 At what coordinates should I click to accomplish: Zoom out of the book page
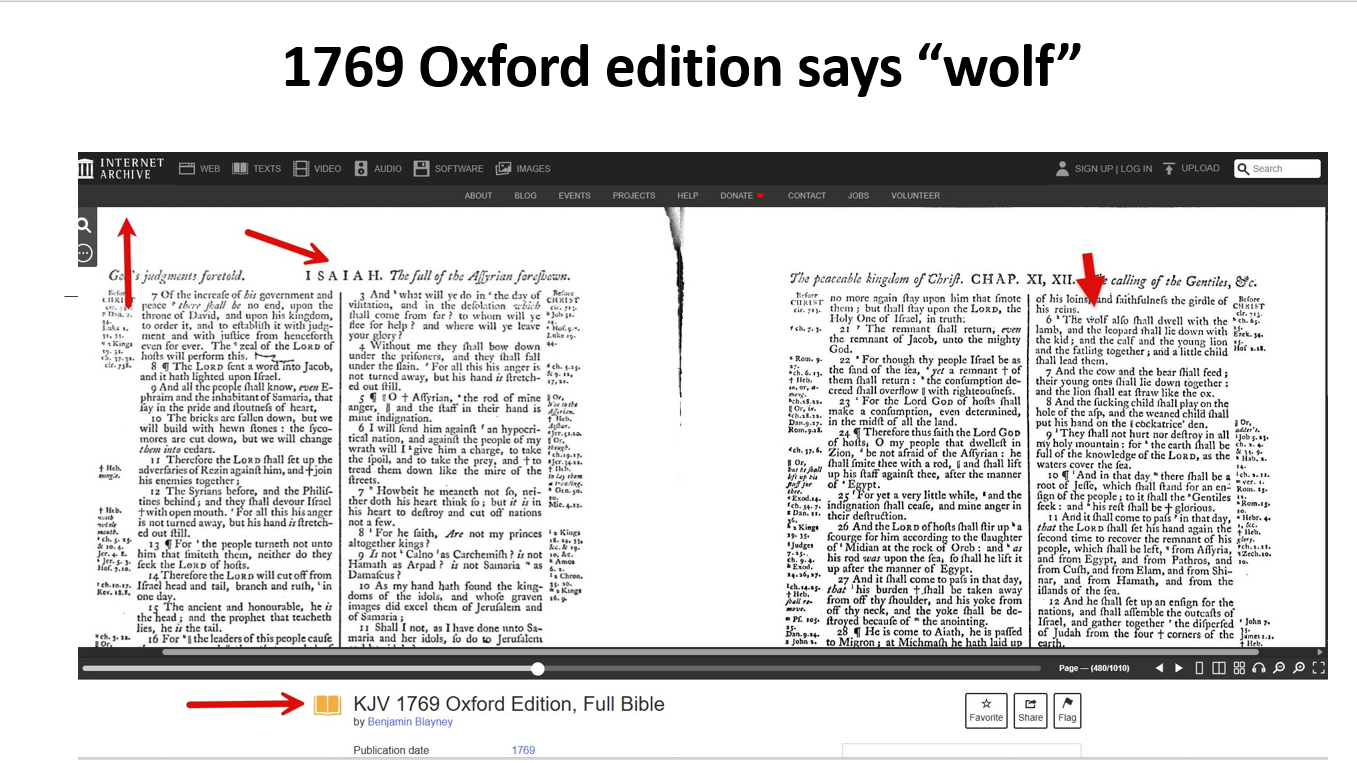tap(1279, 668)
